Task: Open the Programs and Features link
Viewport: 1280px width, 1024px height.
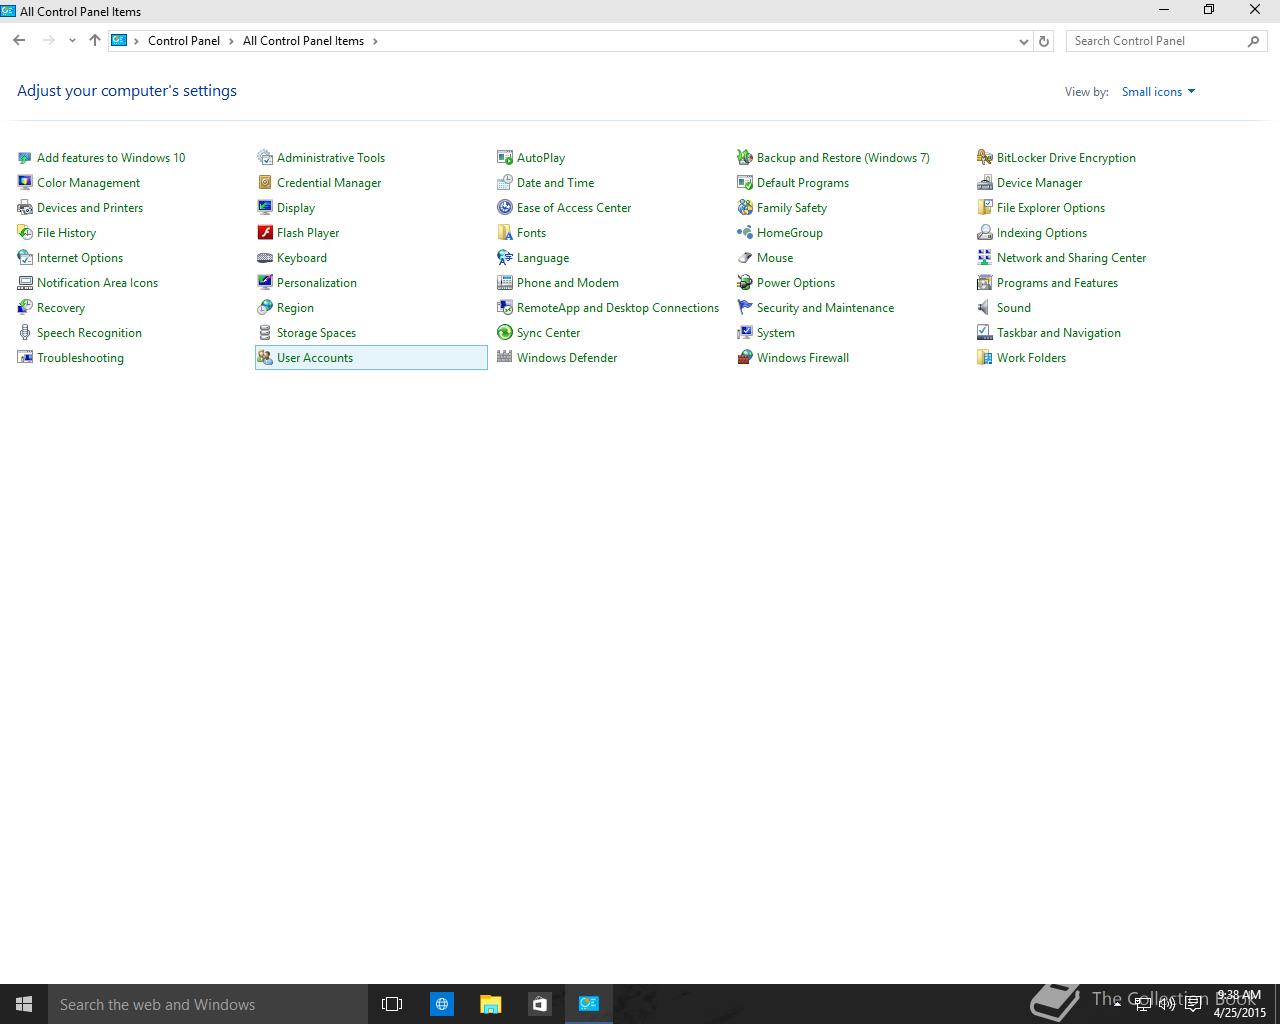Action: 1057,282
